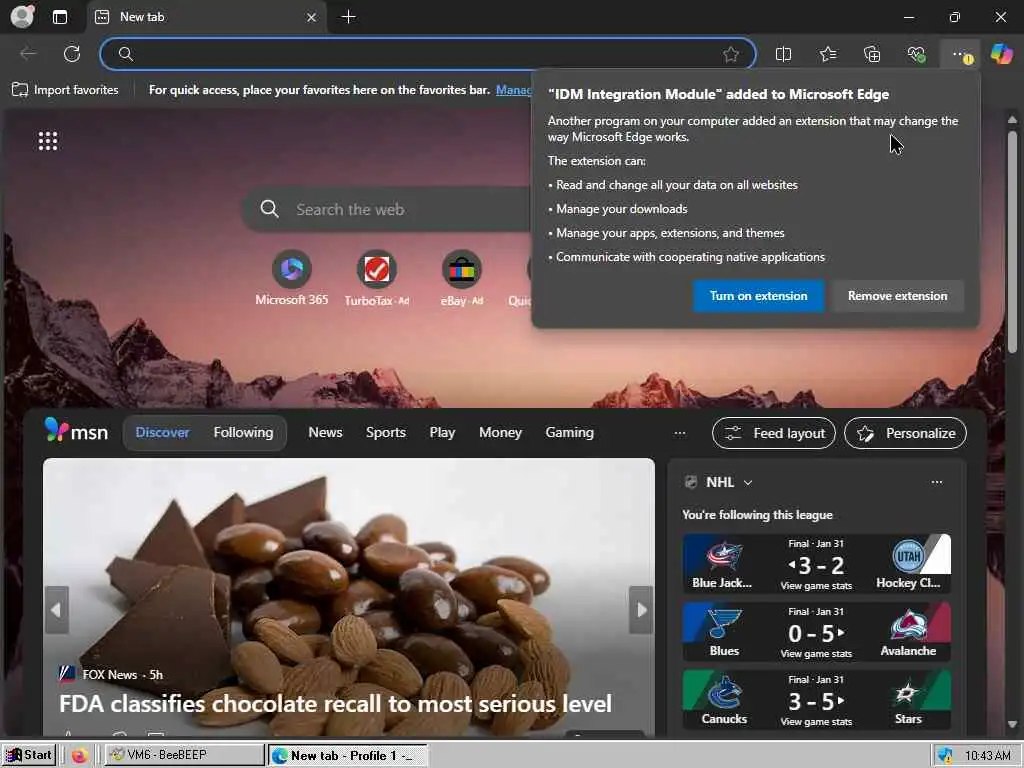Select the Discover feed tab
This screenshot has height=768, width=1024.
[163, 432]
